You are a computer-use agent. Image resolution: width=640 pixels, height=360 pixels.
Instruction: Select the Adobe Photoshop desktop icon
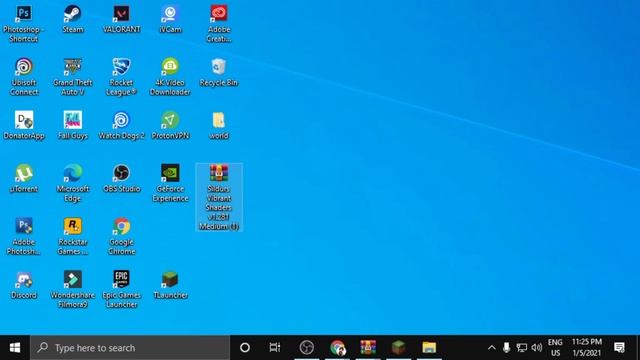pos(24,236)
